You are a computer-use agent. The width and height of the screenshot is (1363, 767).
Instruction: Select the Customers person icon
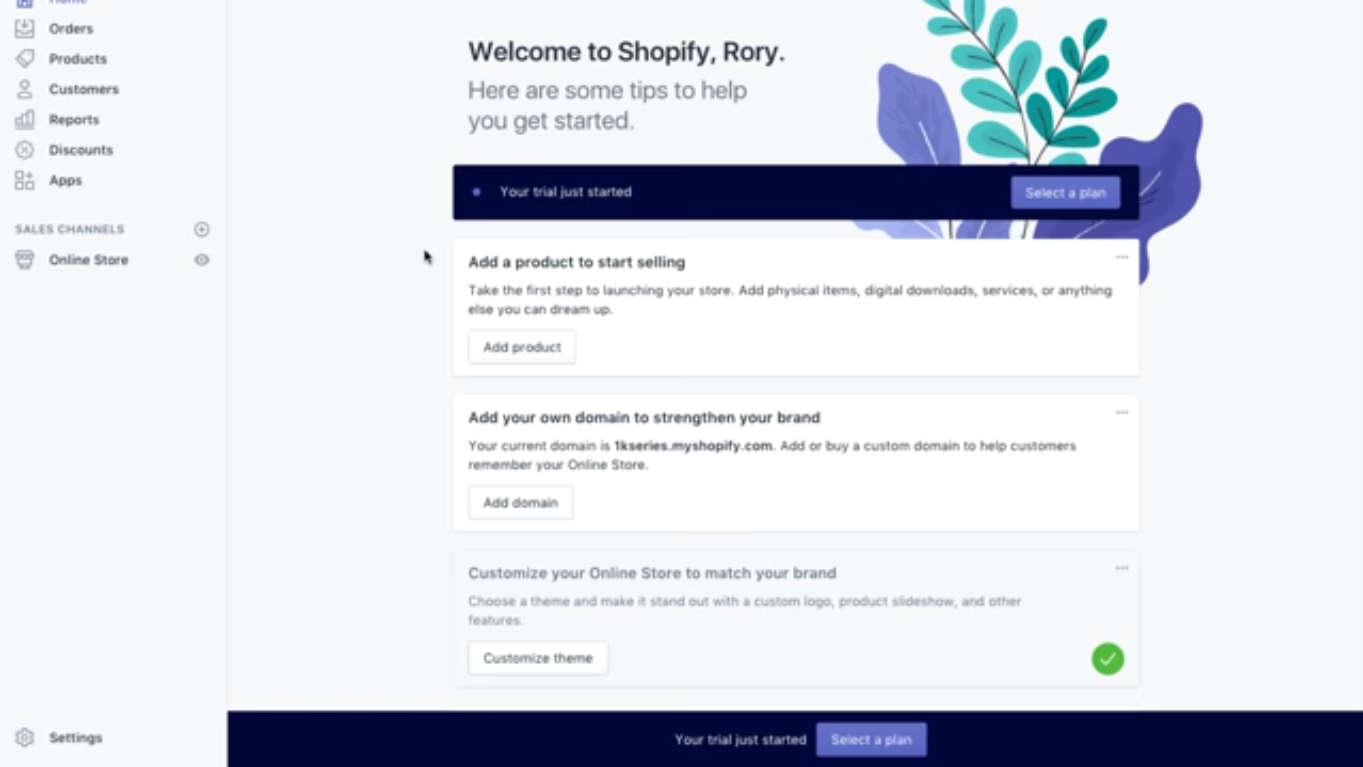(x=24, y=89)
